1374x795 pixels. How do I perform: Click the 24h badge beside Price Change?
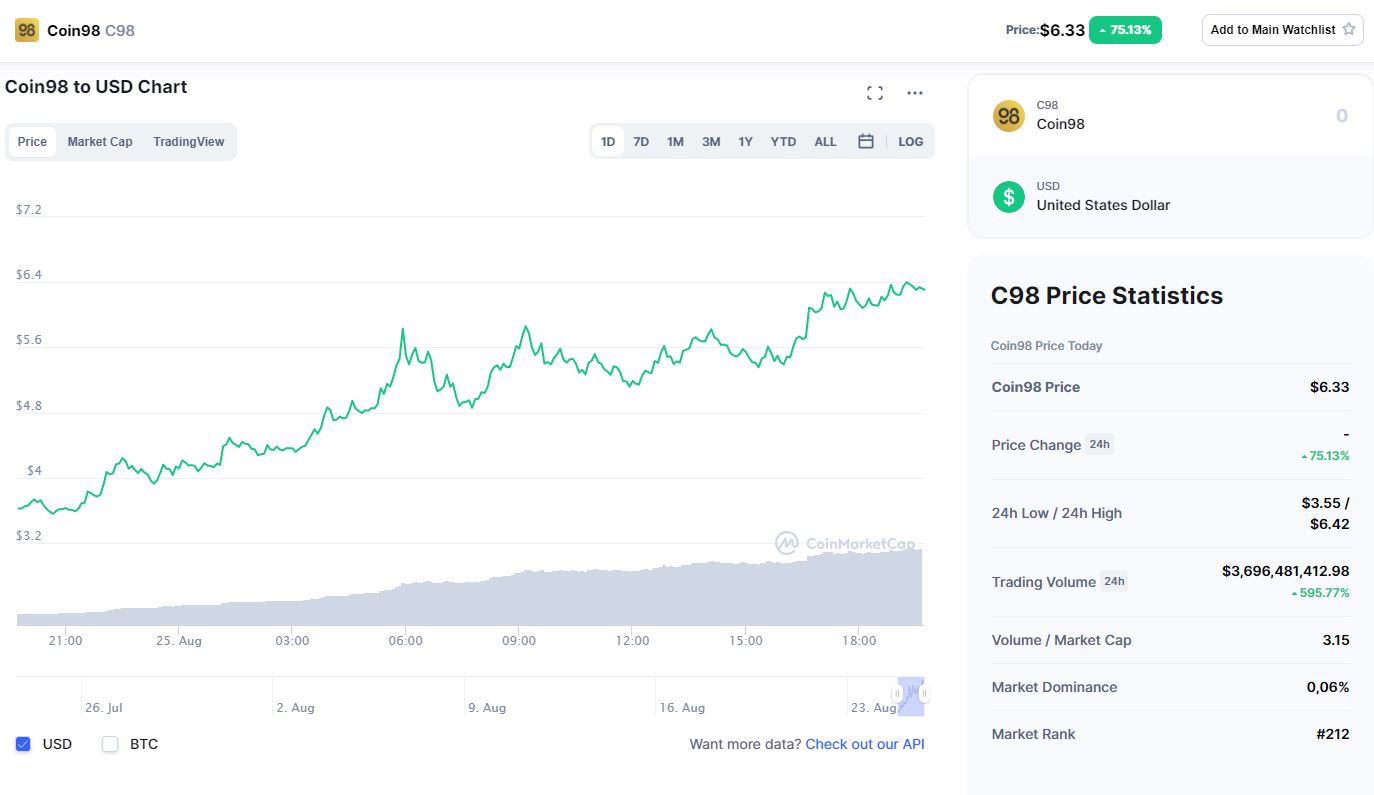pyautogui.click(x=1099, y=444)
